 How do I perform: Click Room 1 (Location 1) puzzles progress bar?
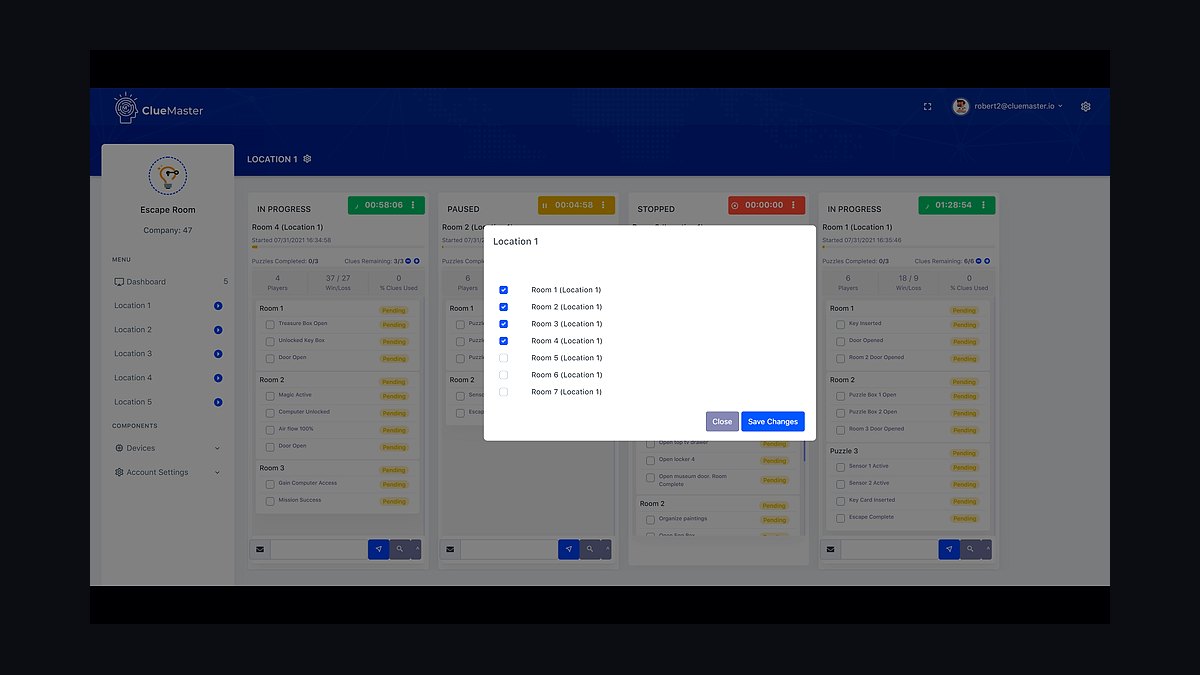point(907,246)
